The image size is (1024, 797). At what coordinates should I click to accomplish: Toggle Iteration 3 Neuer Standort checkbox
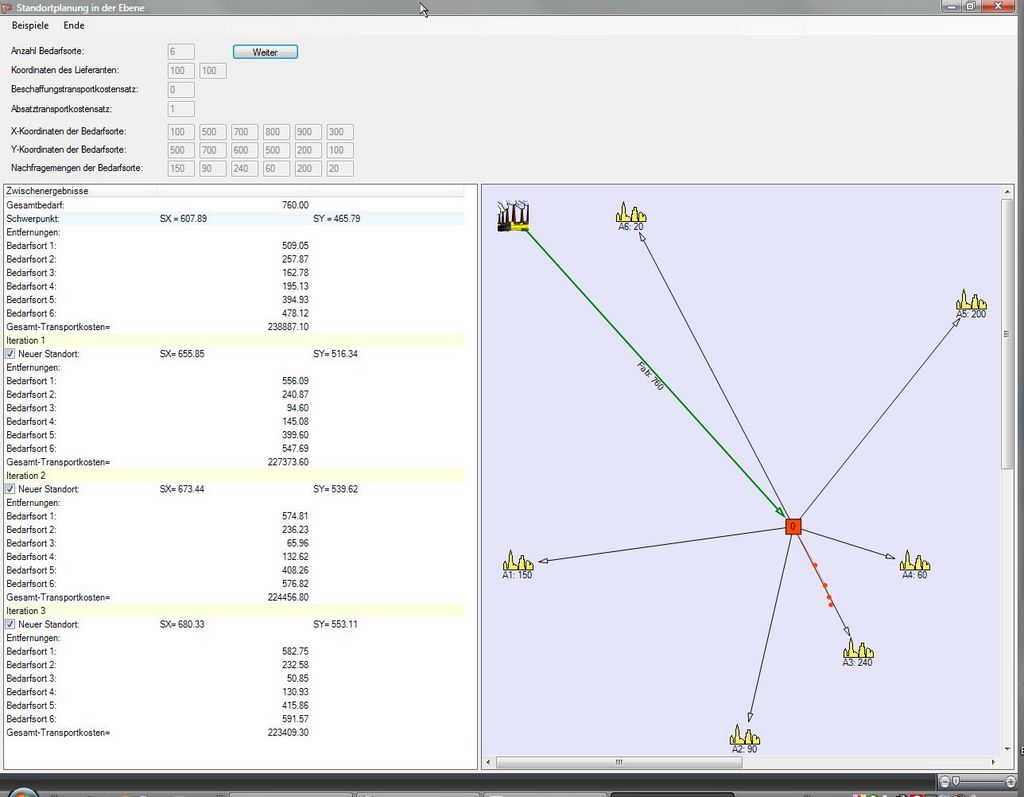tap(10, 624)
